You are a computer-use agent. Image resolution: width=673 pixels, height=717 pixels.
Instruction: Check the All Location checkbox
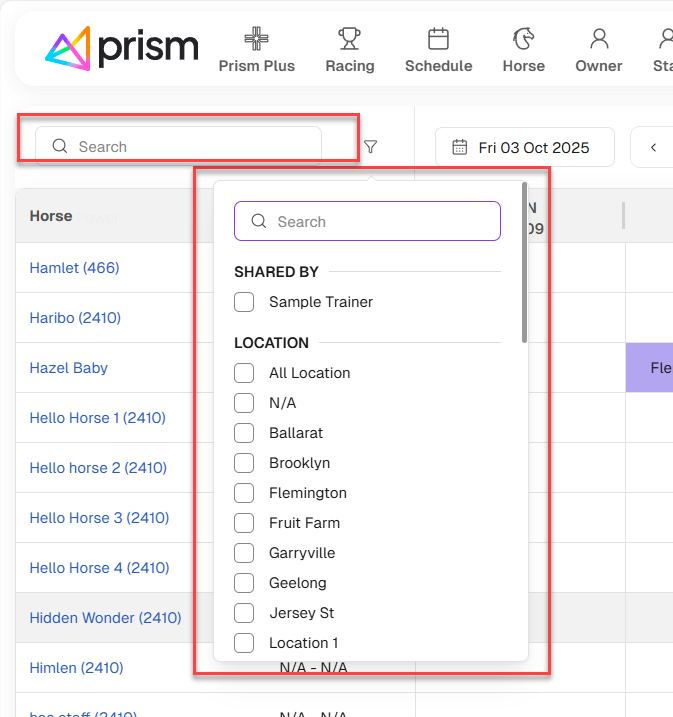(244, 373)
